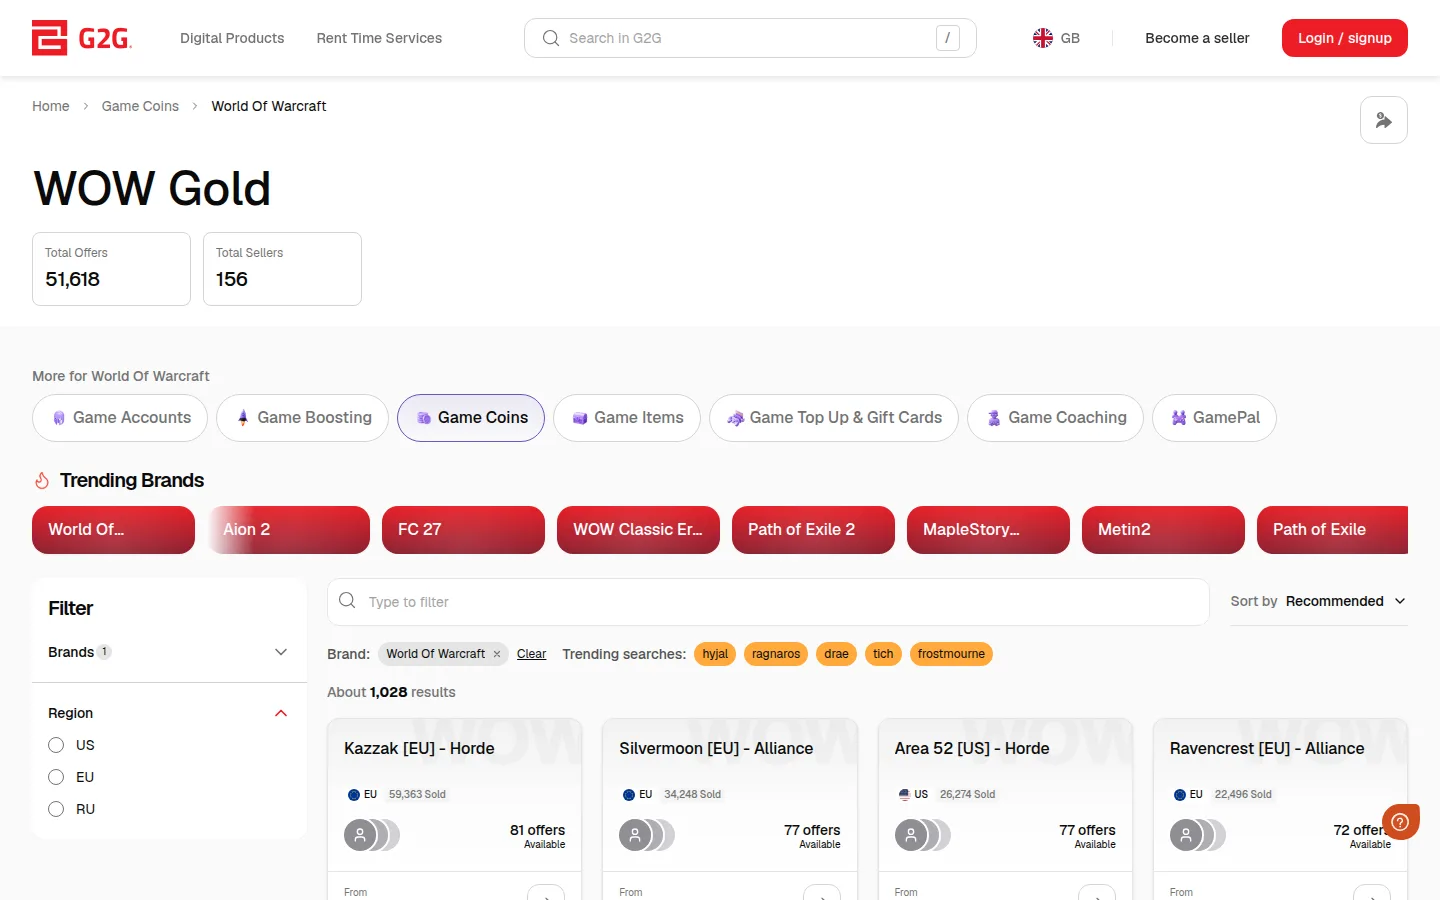Click the slash shortcut key icon

point(947,38)
